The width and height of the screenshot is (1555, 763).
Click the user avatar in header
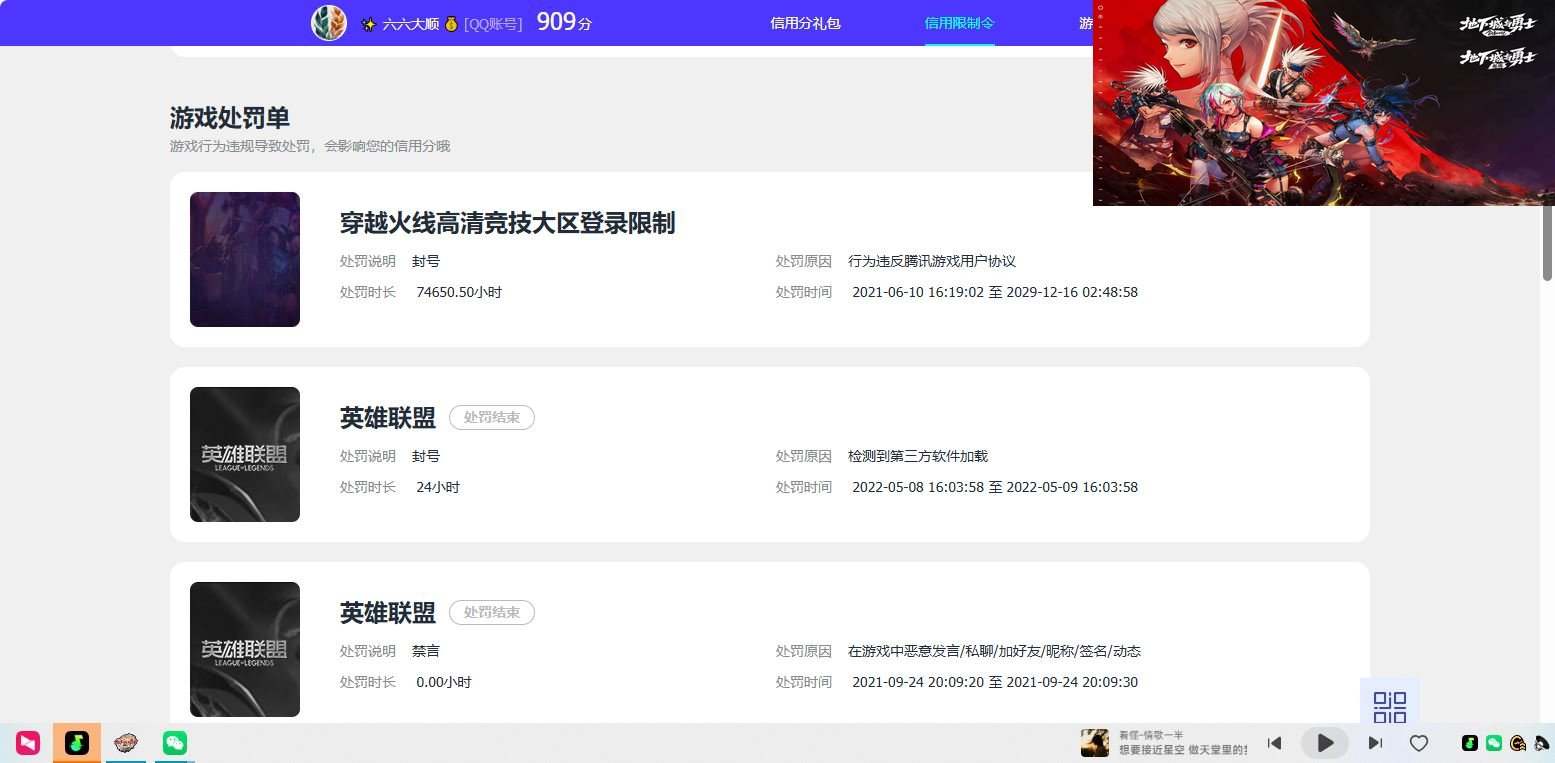click(x=329, y=22)
